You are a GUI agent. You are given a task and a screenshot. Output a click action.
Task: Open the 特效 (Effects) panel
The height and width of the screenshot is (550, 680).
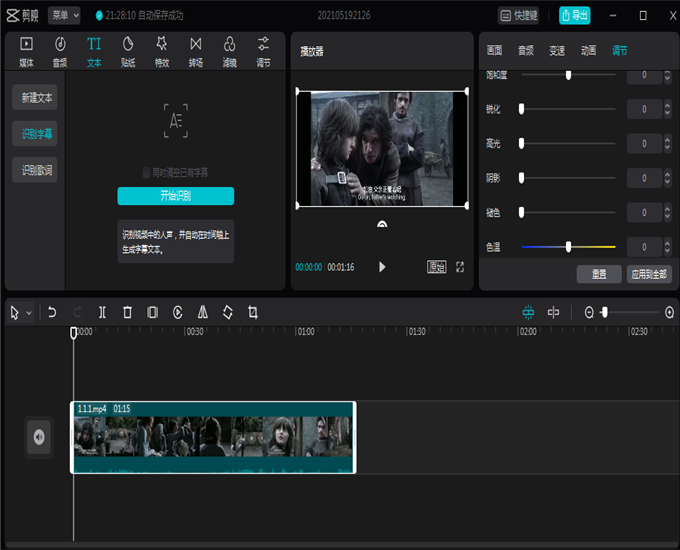coord(162,50)
